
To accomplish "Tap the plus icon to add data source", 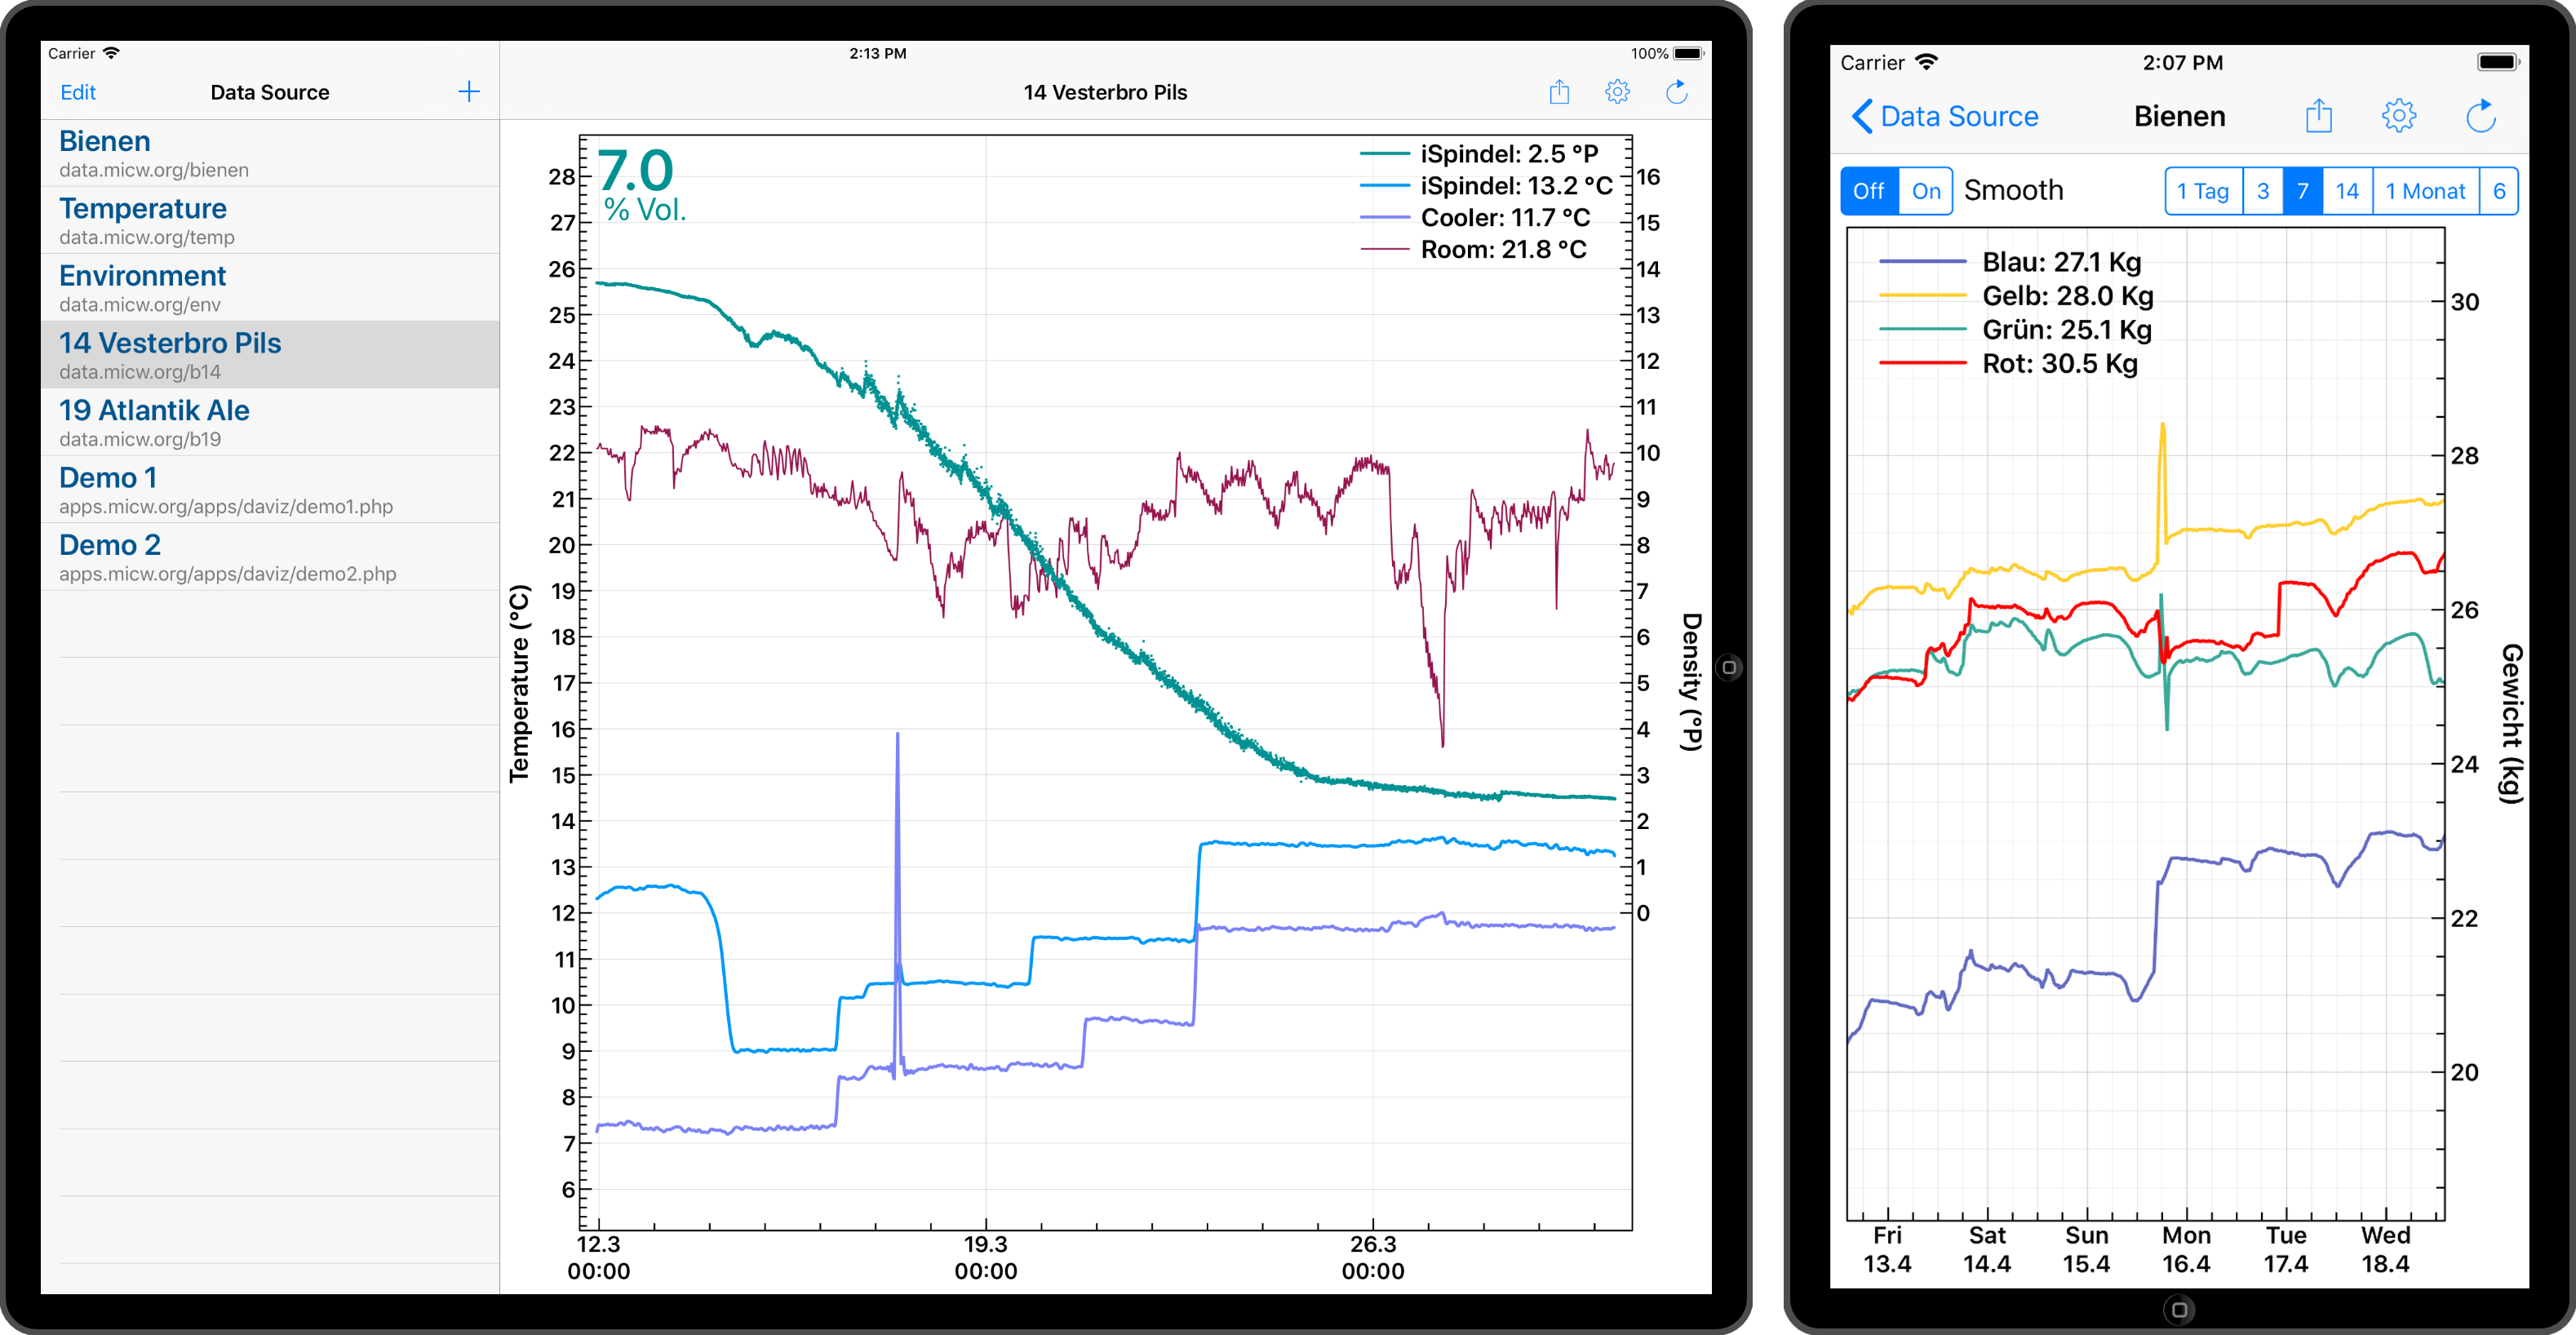I will click(469, 92).
